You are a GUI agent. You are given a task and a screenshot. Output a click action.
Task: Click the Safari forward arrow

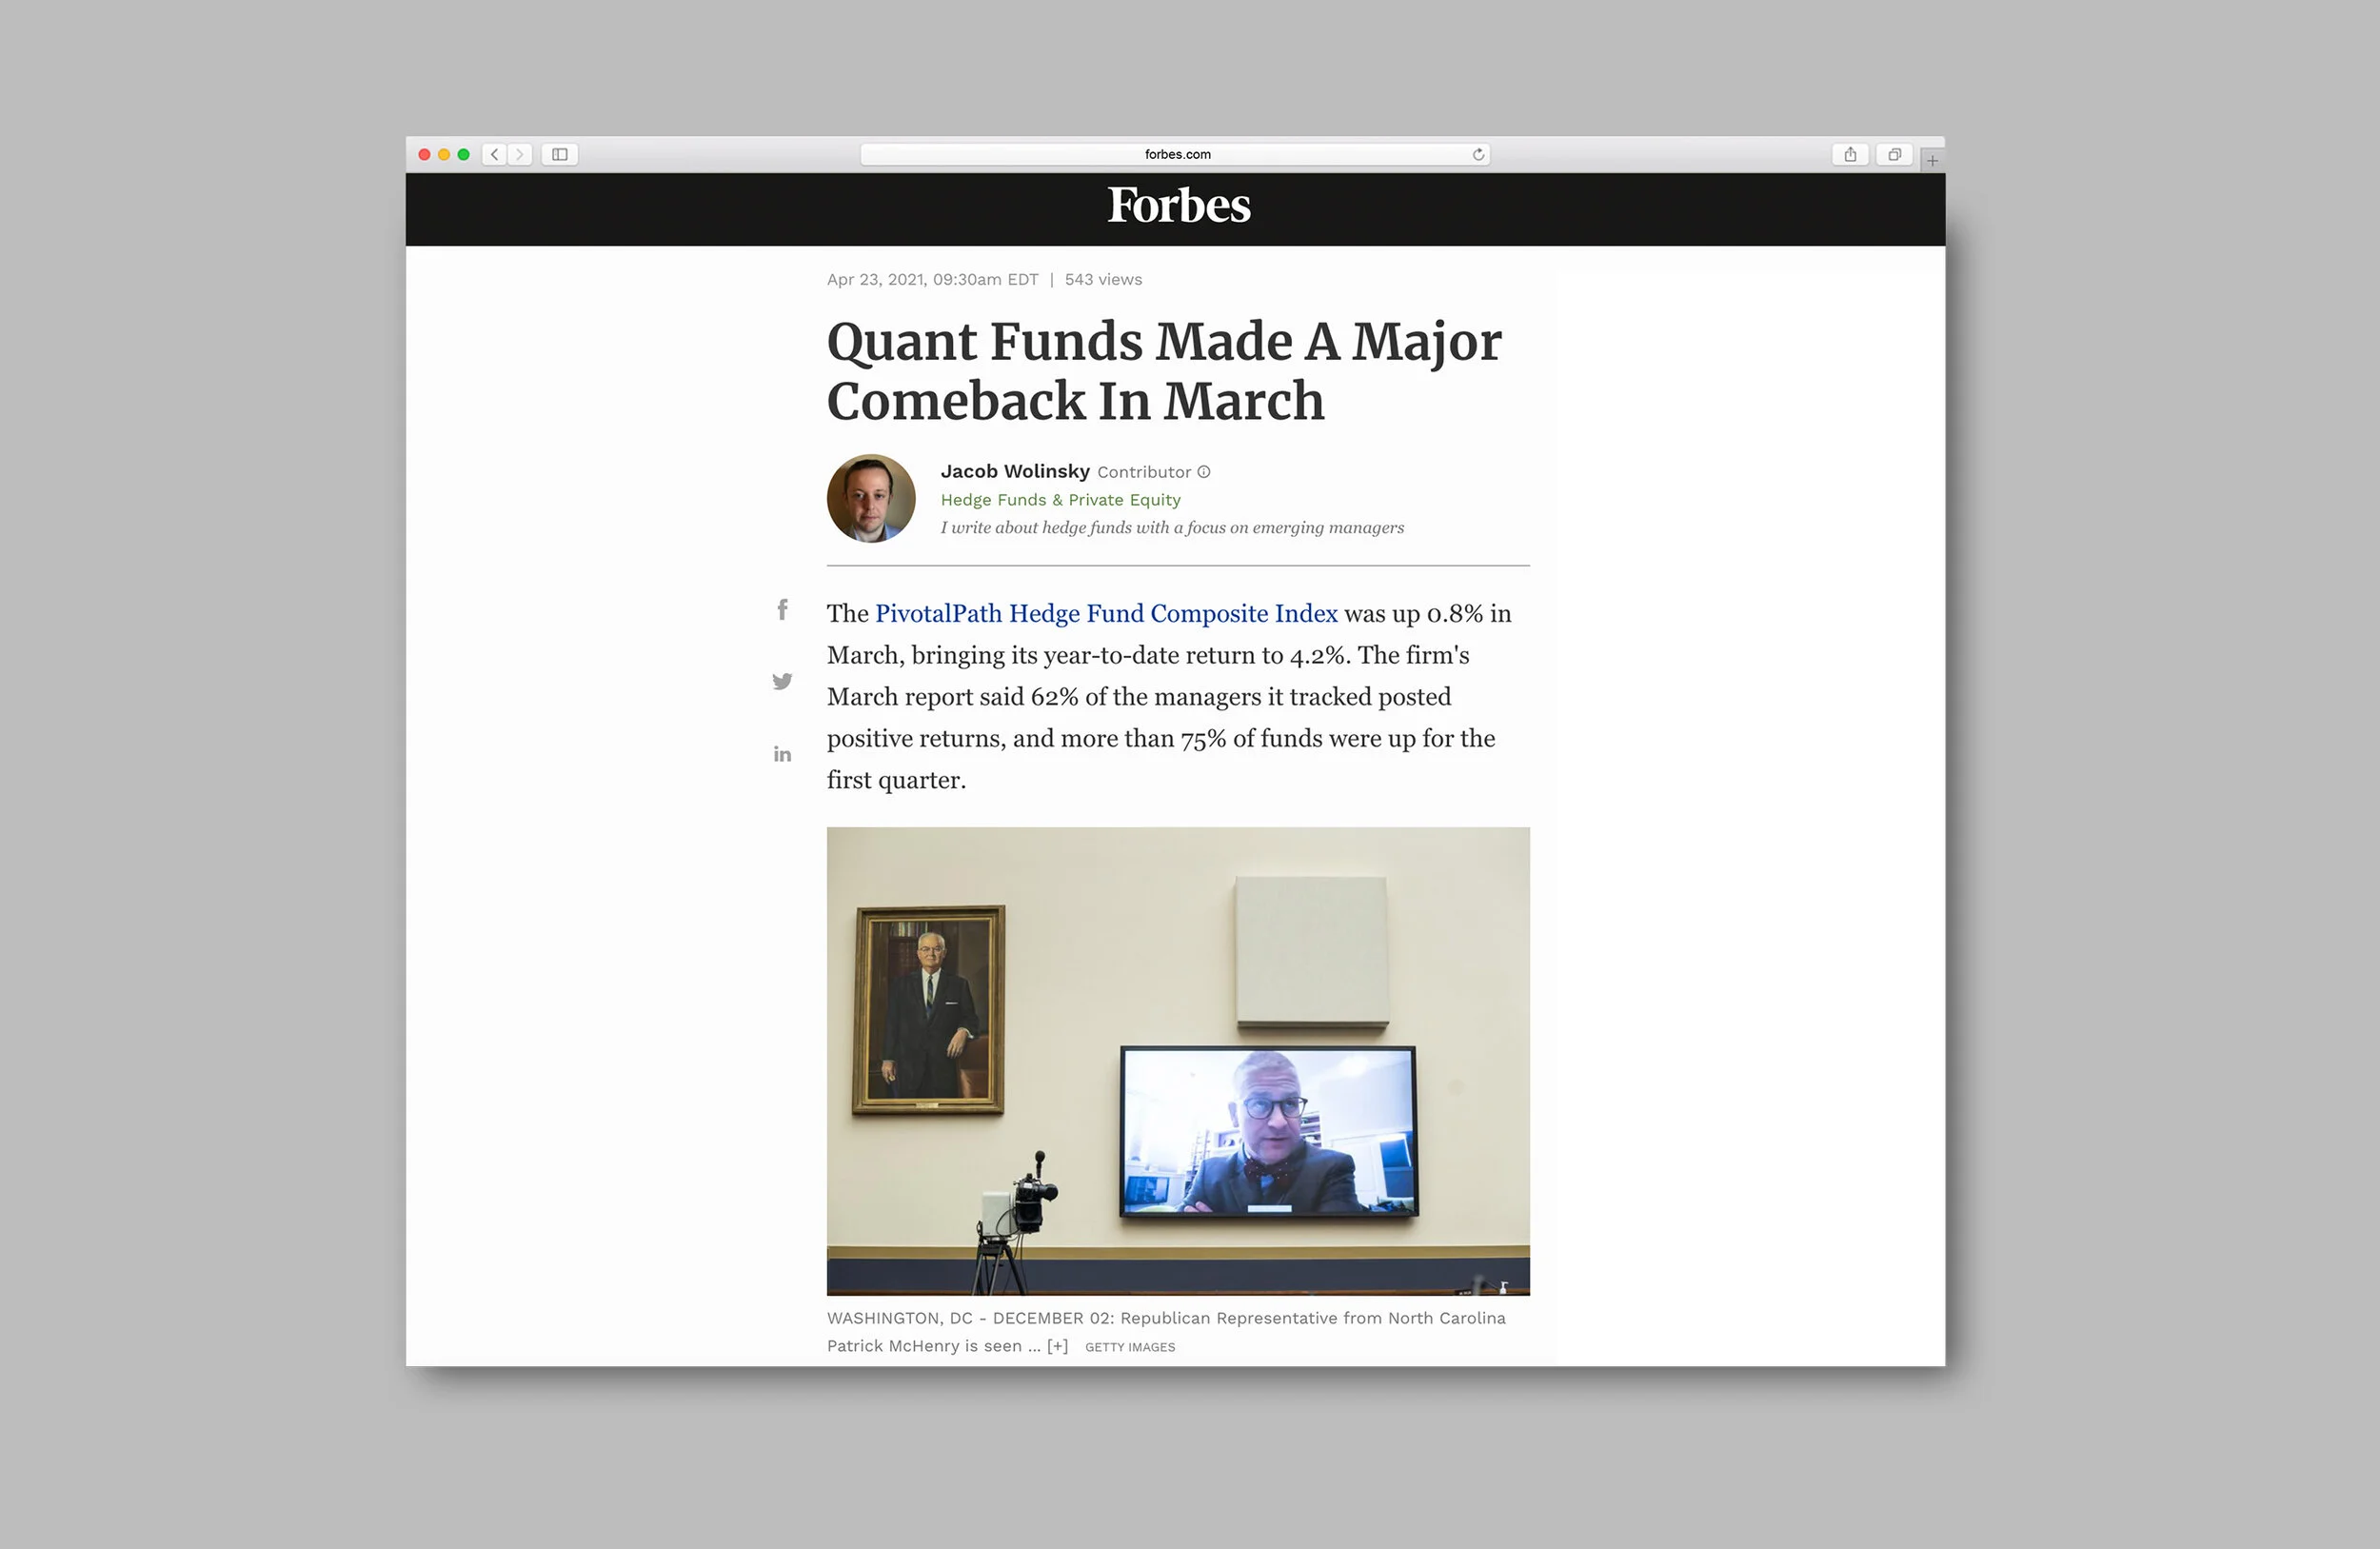[x=519, y=154]
